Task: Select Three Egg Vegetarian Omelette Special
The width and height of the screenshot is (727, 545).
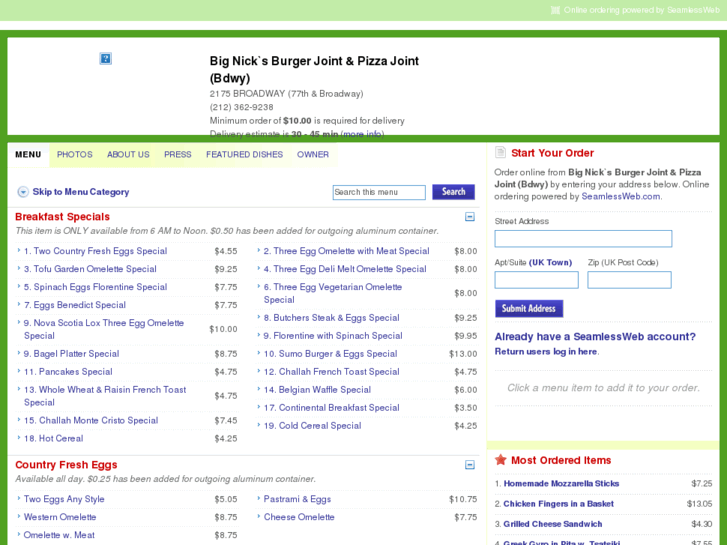Action: (x=333, y=293)
